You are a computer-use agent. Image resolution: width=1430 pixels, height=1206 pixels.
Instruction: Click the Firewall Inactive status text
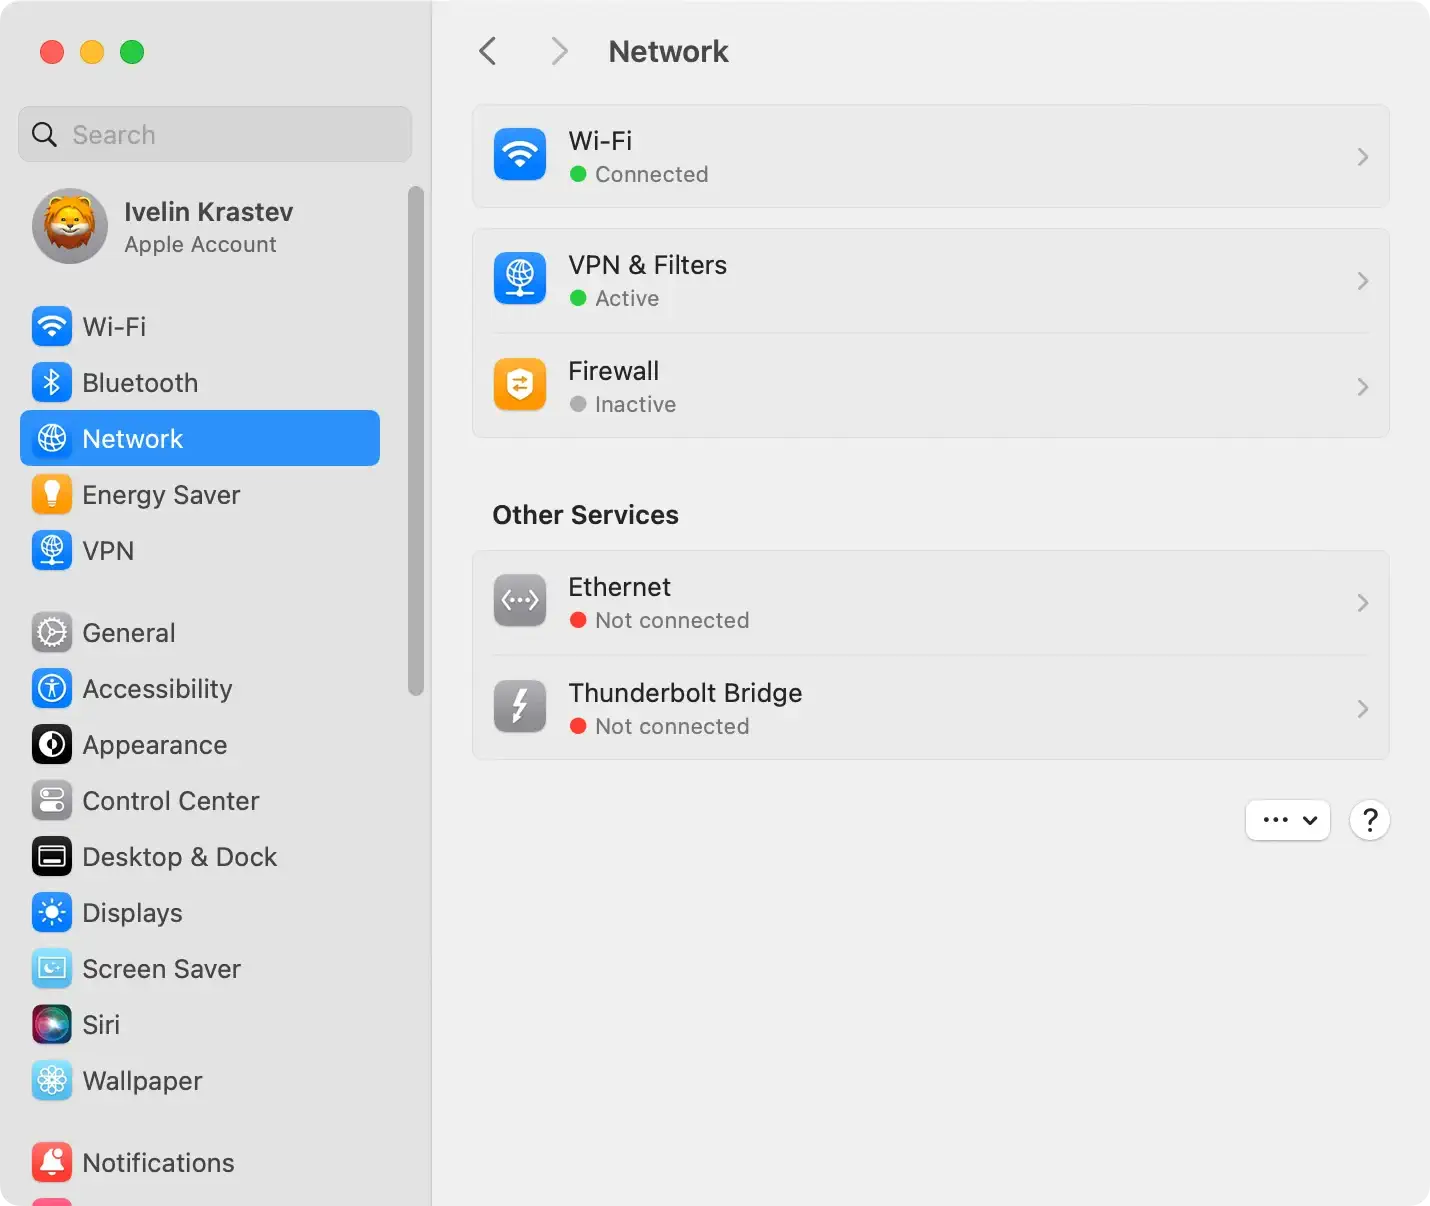[x=635, y=404]
